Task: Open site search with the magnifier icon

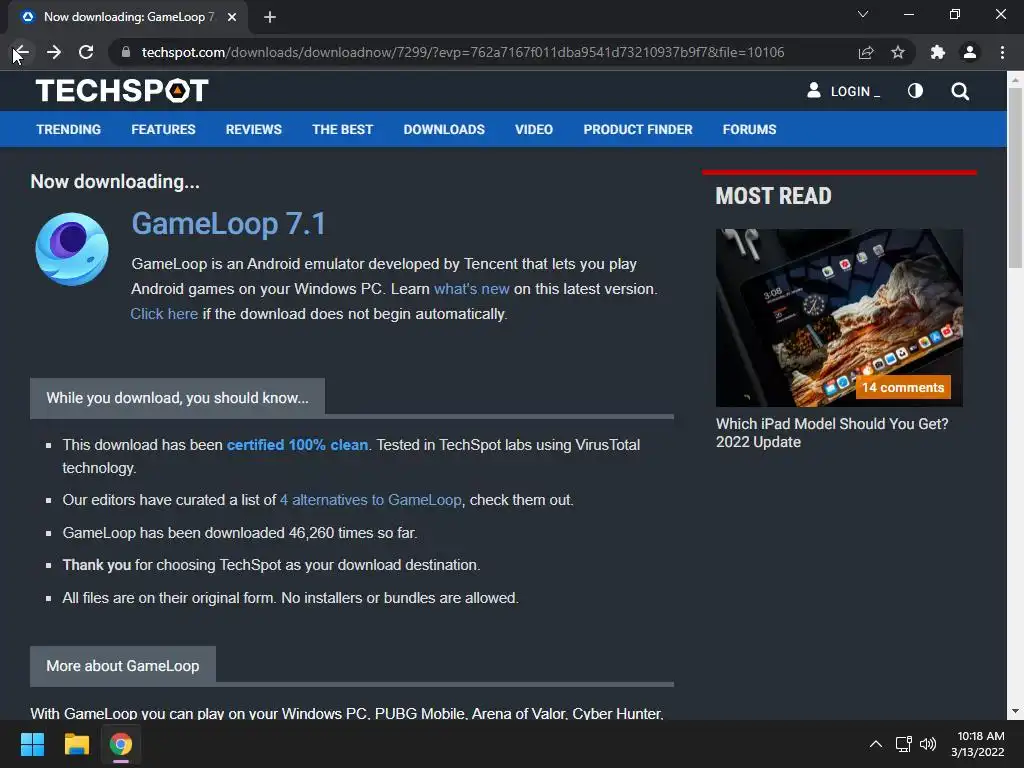Action: point(960,91)
